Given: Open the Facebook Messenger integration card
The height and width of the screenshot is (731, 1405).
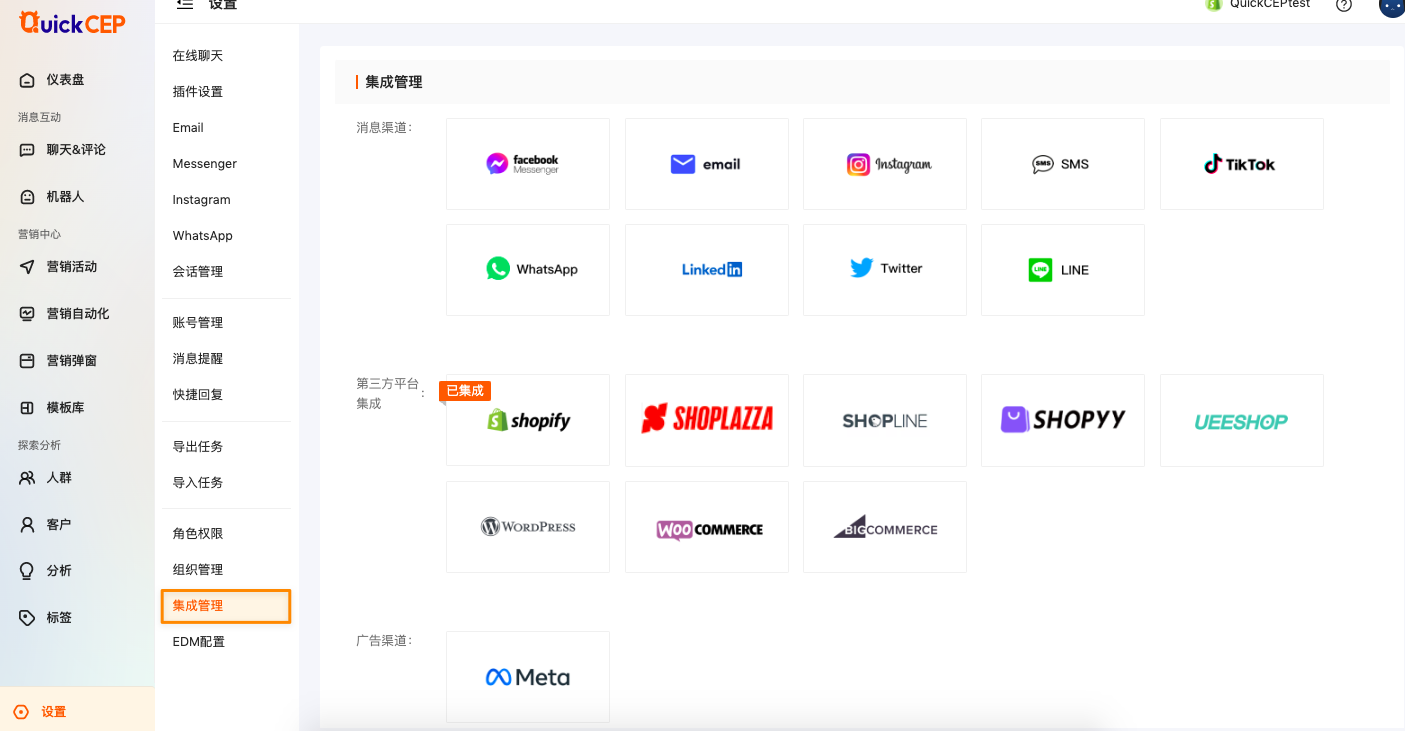Looking at the screenshot, I should click(528, 164).
